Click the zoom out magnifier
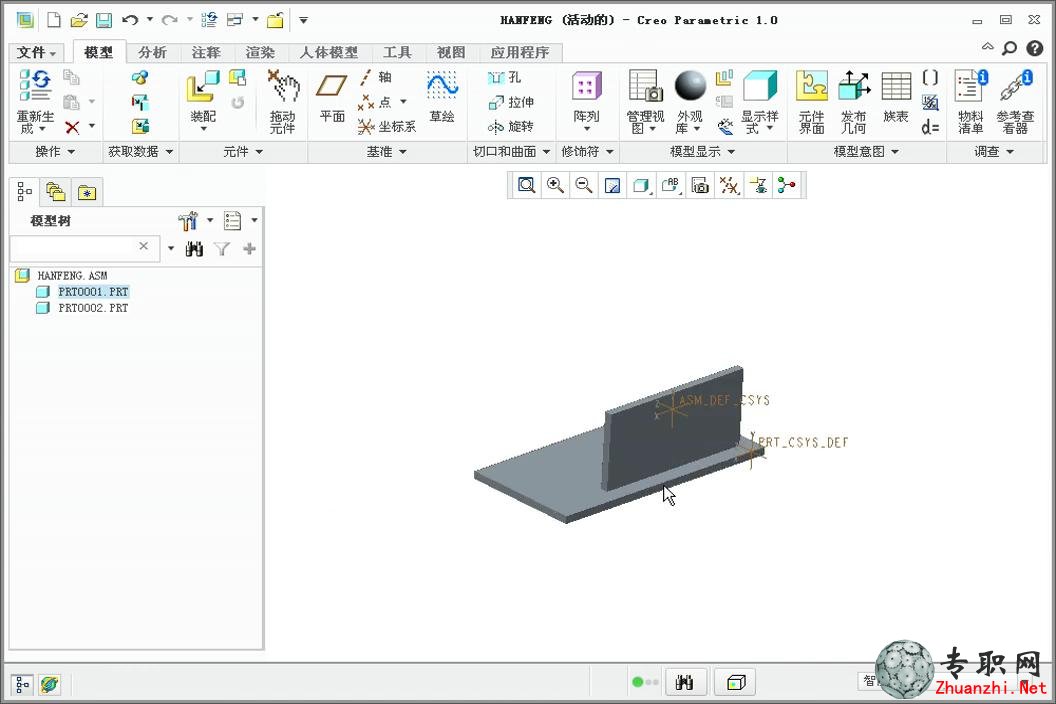The image size is (1056, 704). (584, 185)
